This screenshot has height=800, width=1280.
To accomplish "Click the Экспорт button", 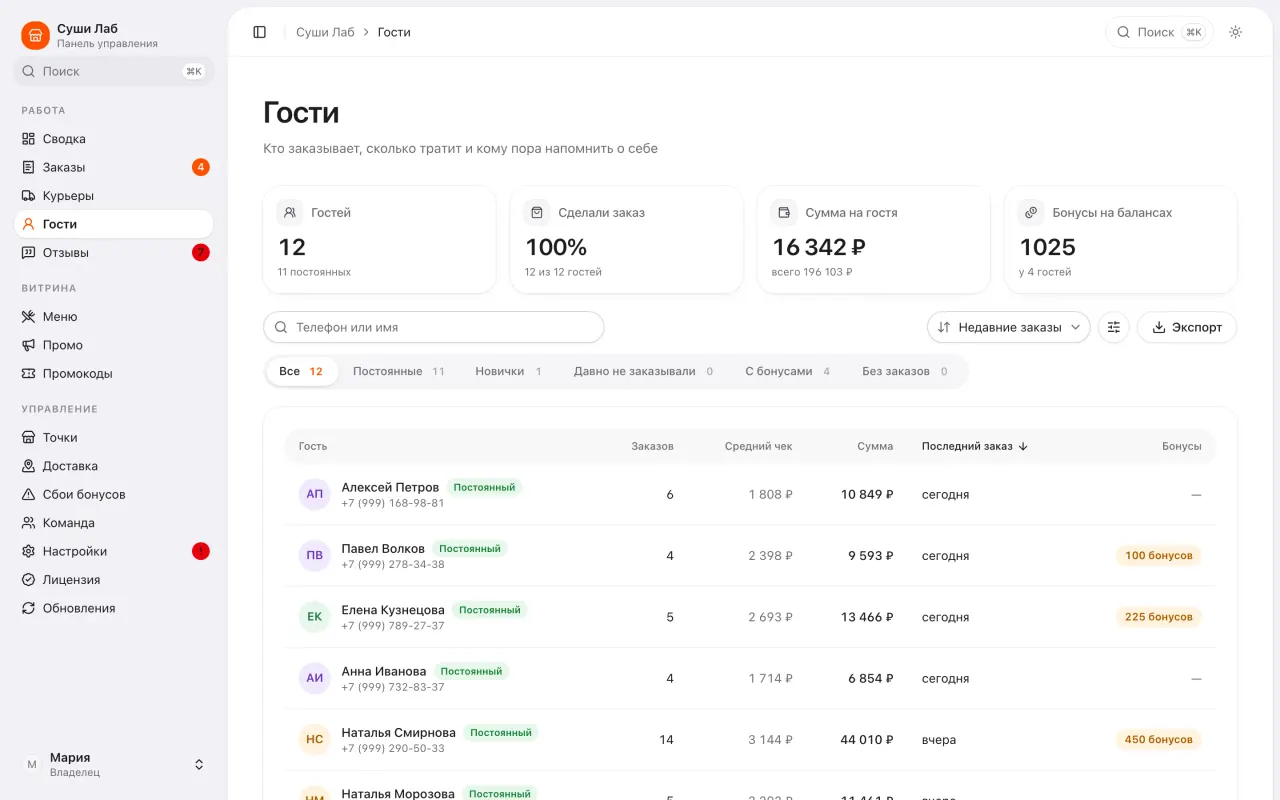I will click(1187, 327).
